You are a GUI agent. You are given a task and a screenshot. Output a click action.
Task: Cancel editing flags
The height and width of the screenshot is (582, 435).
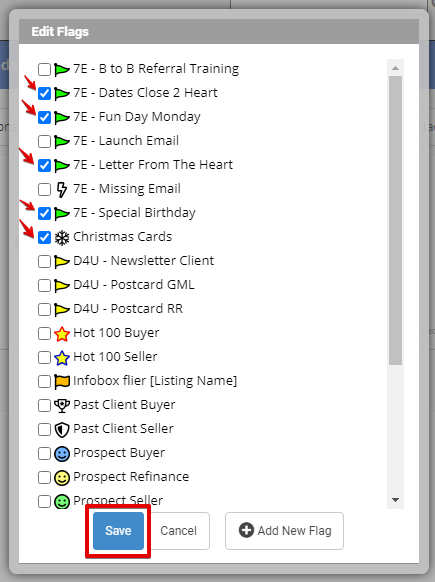pos(178,531)
